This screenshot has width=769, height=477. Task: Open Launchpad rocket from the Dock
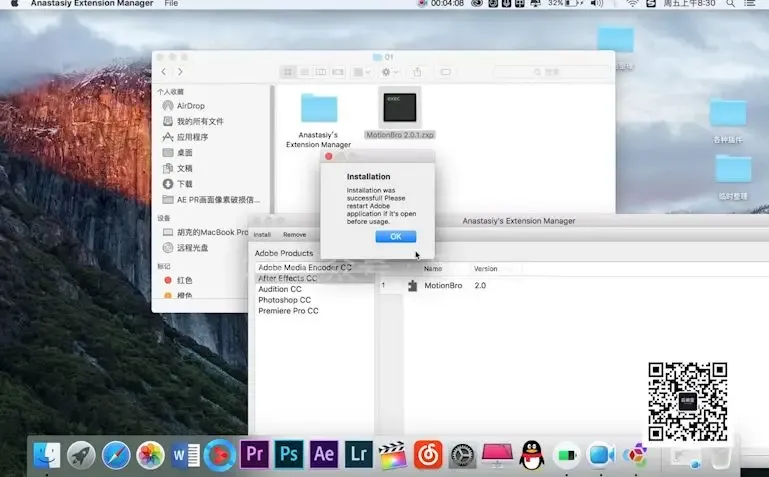coord(81,454)
